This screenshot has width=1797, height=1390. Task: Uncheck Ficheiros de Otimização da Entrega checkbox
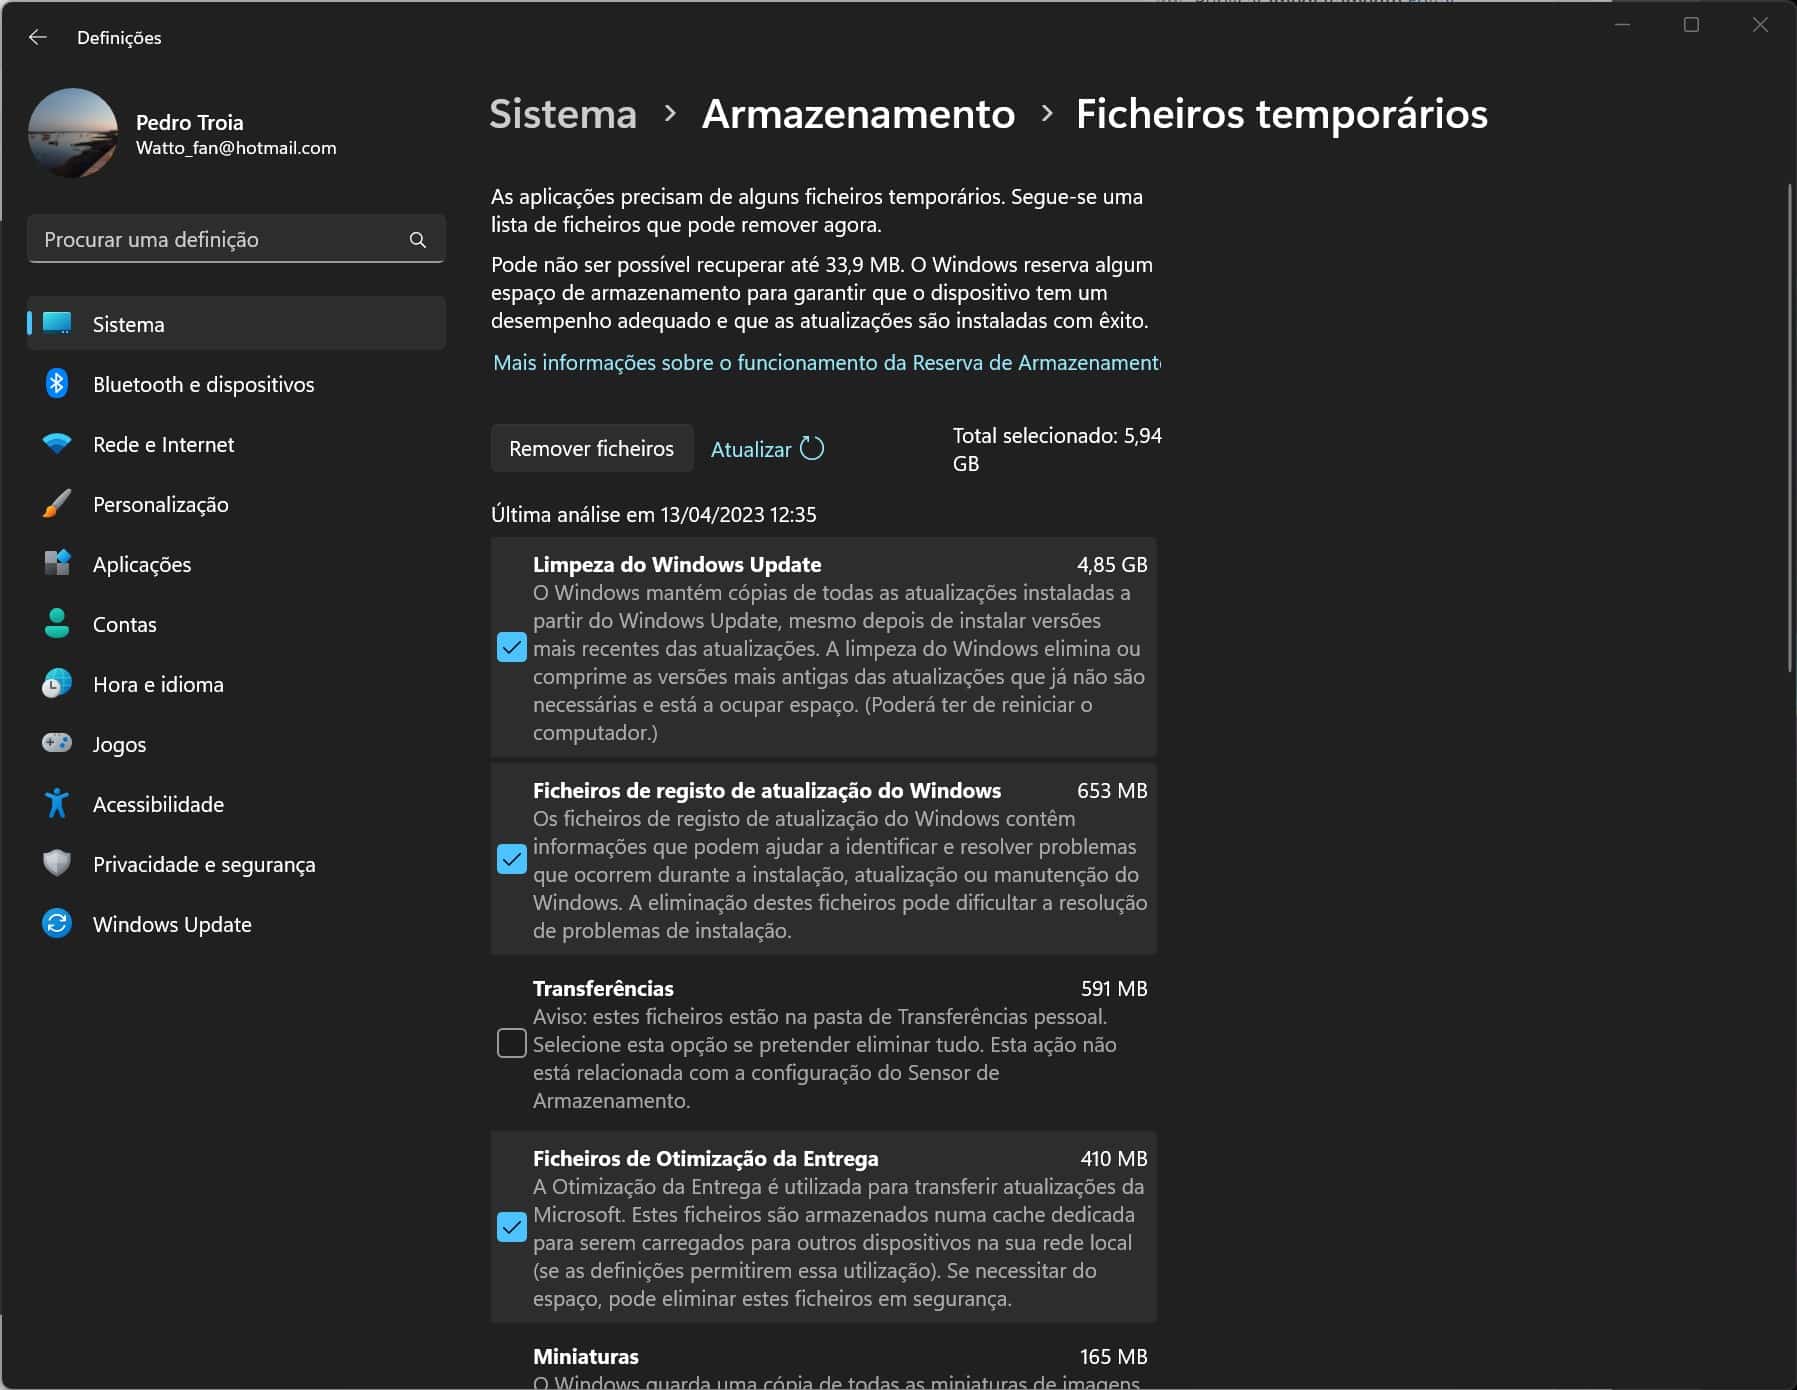click(511, 1227)
